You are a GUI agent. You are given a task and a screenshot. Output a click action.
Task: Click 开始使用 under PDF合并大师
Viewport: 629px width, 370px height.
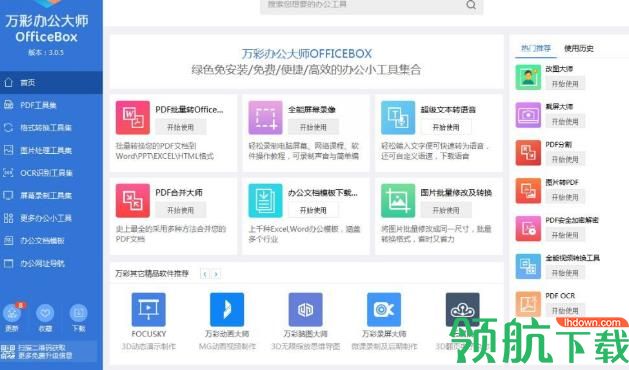click(181, 210)
